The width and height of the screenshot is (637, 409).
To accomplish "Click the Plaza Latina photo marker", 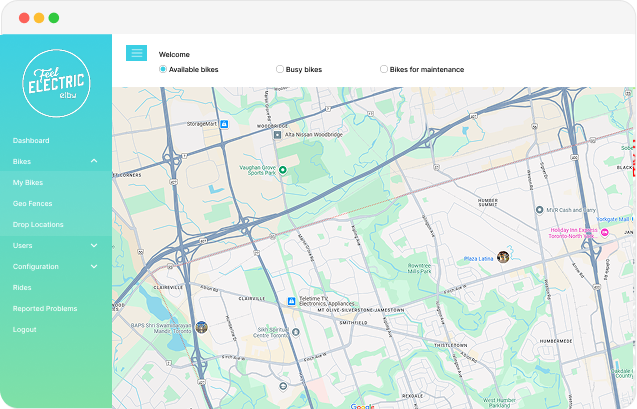I will coord(503,257).
